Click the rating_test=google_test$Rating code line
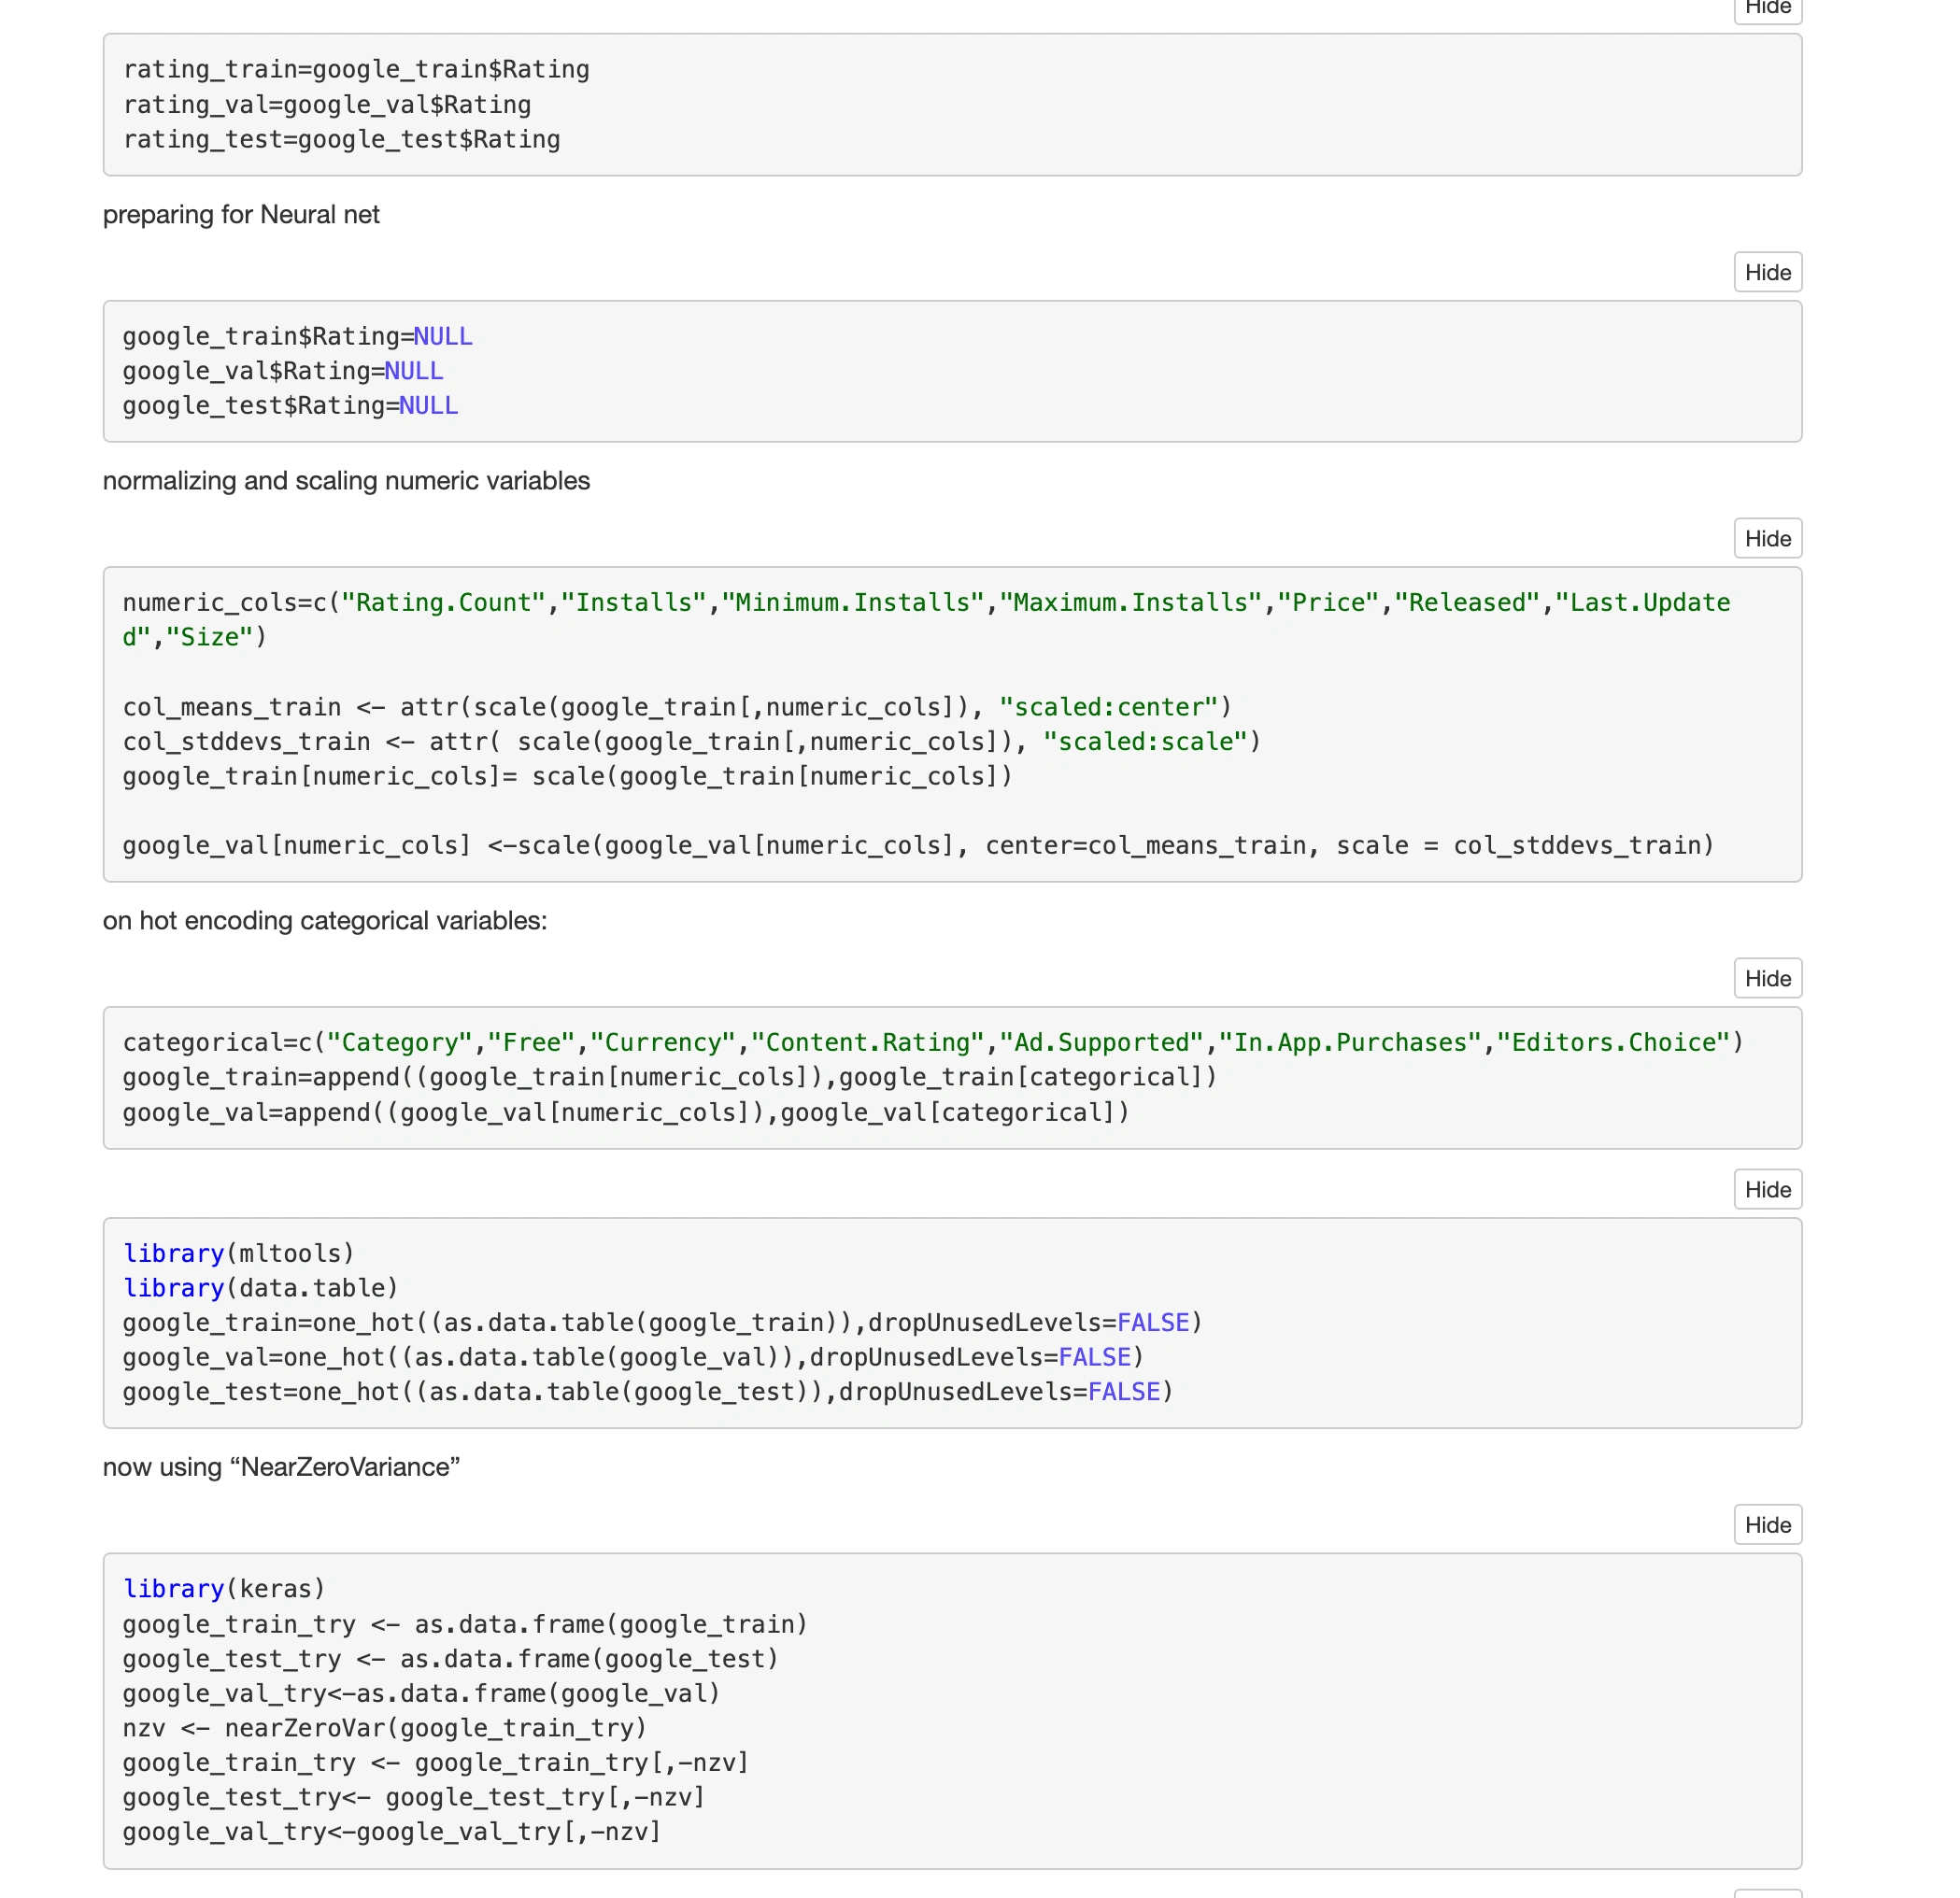Image resolution: width=1960 pixels, height=1898 pixels. [341, 140]
